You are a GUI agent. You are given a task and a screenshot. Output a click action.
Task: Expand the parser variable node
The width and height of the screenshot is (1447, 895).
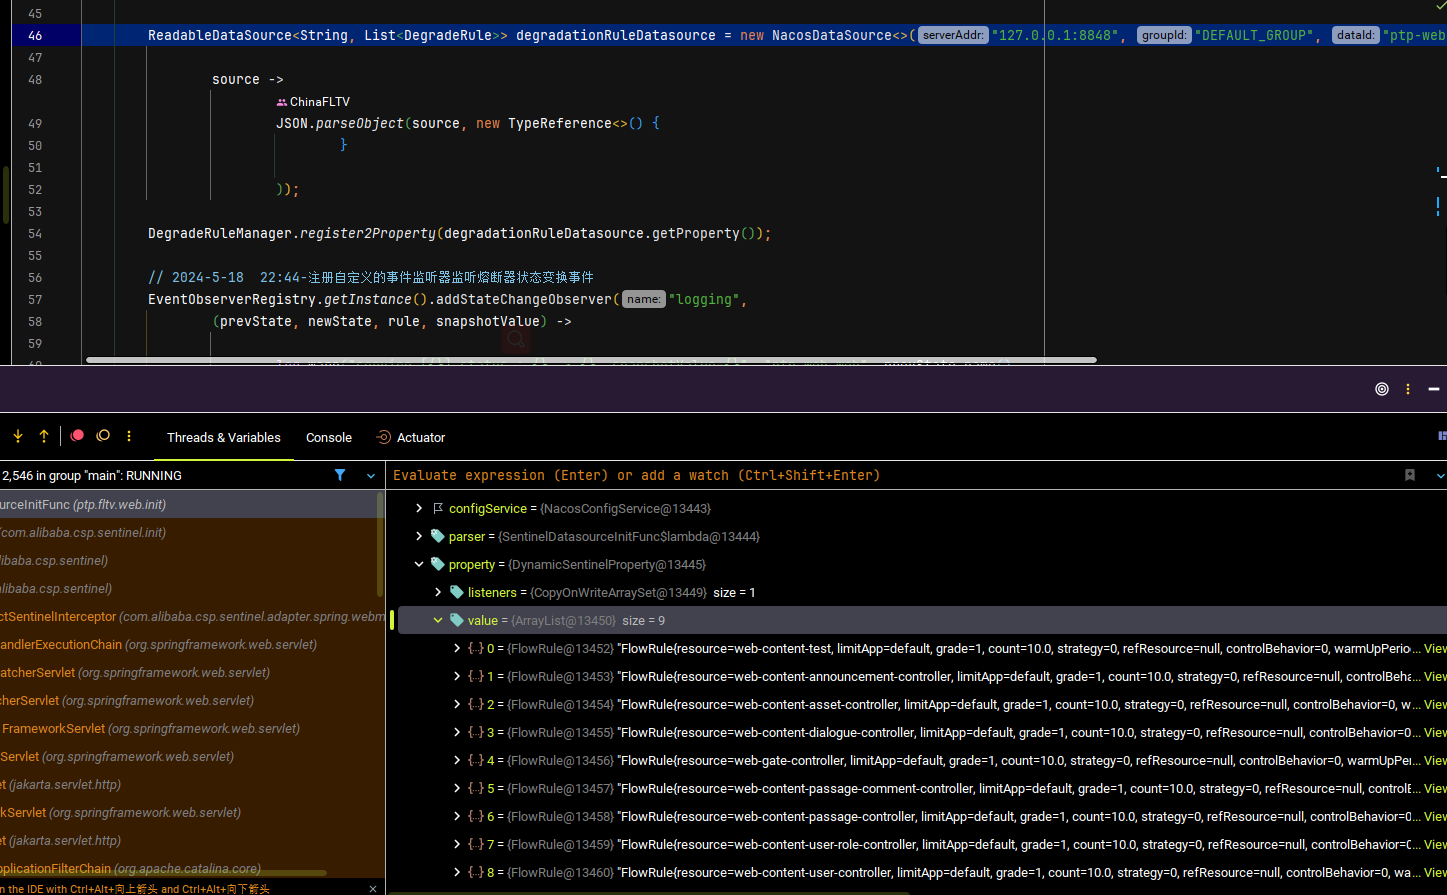[419, 537]
